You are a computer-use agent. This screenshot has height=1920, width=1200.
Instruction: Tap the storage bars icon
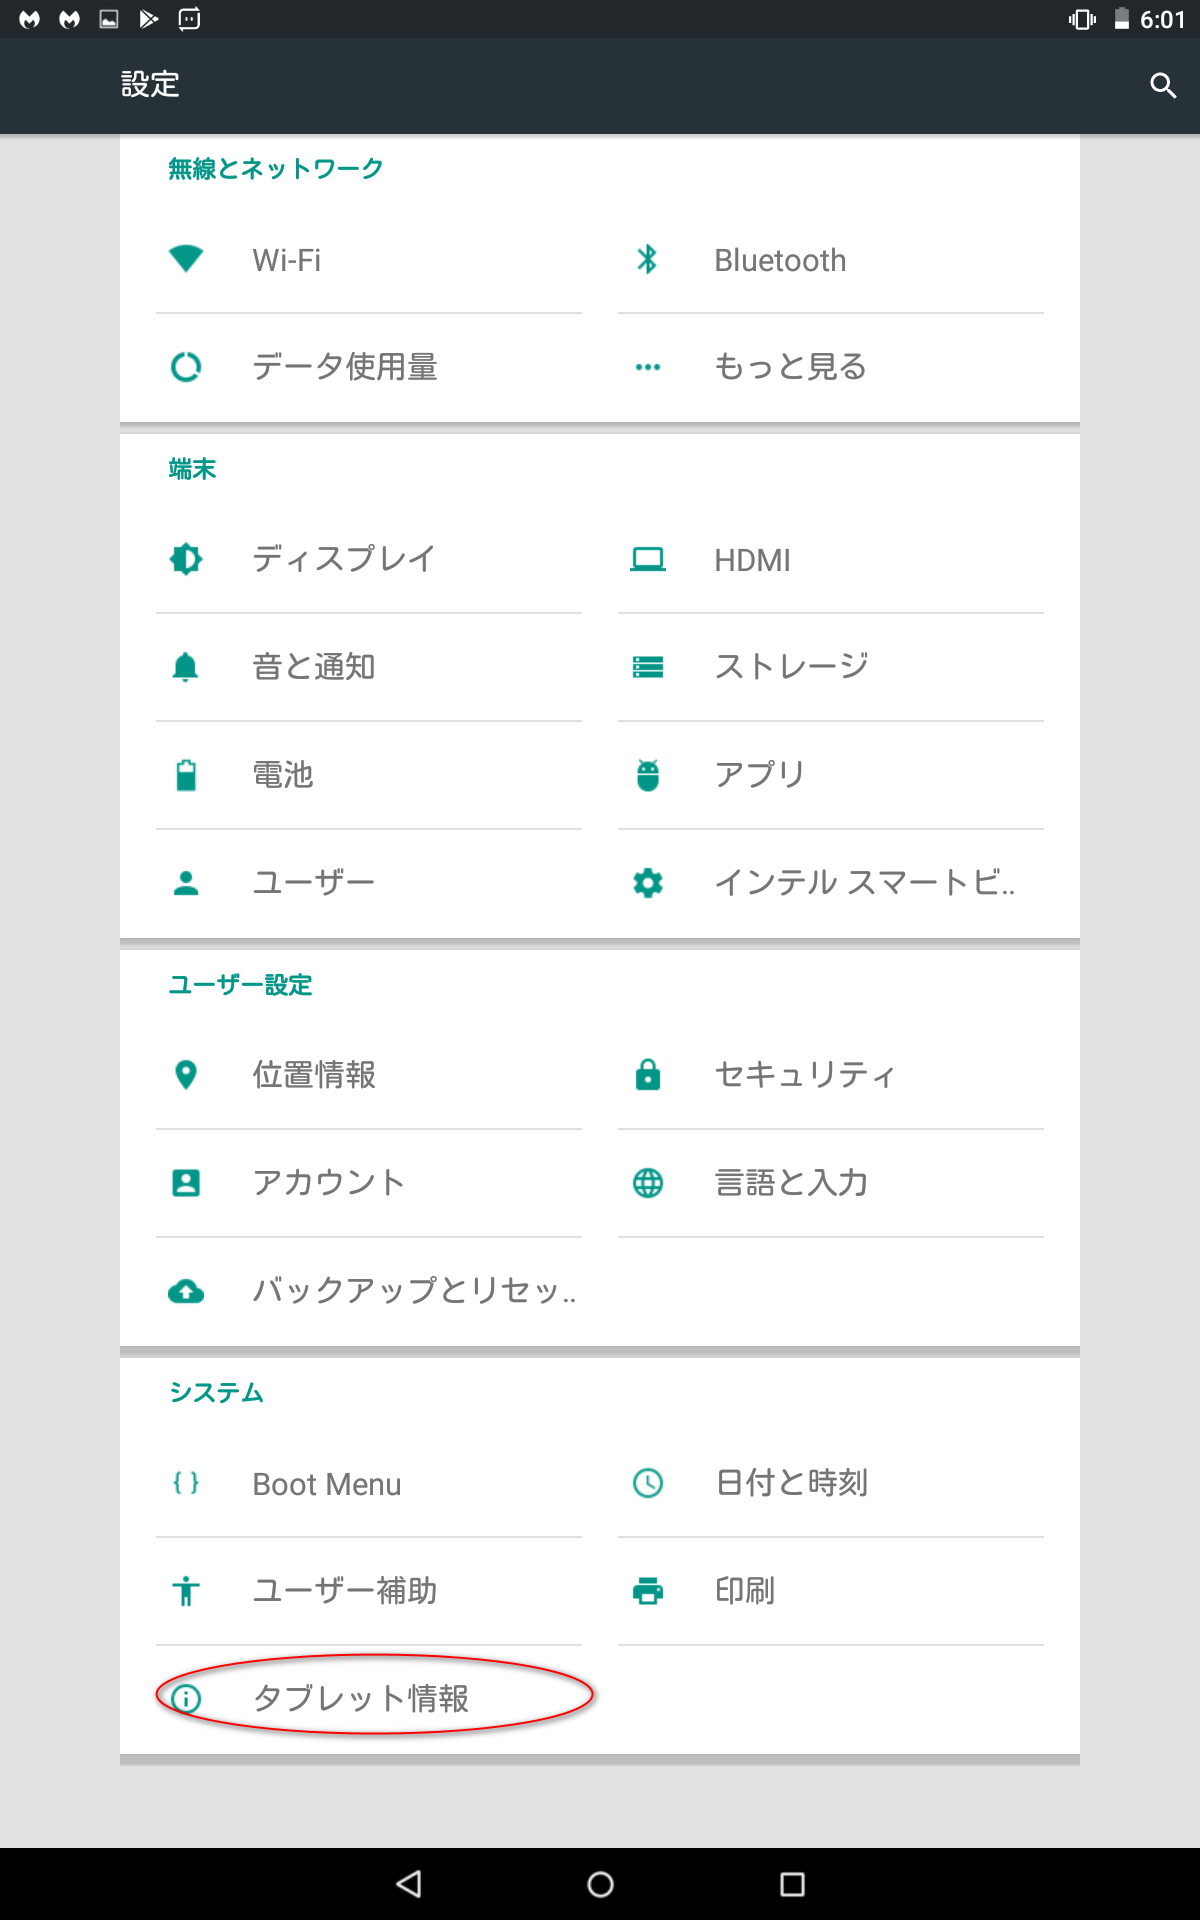[648, 667]
